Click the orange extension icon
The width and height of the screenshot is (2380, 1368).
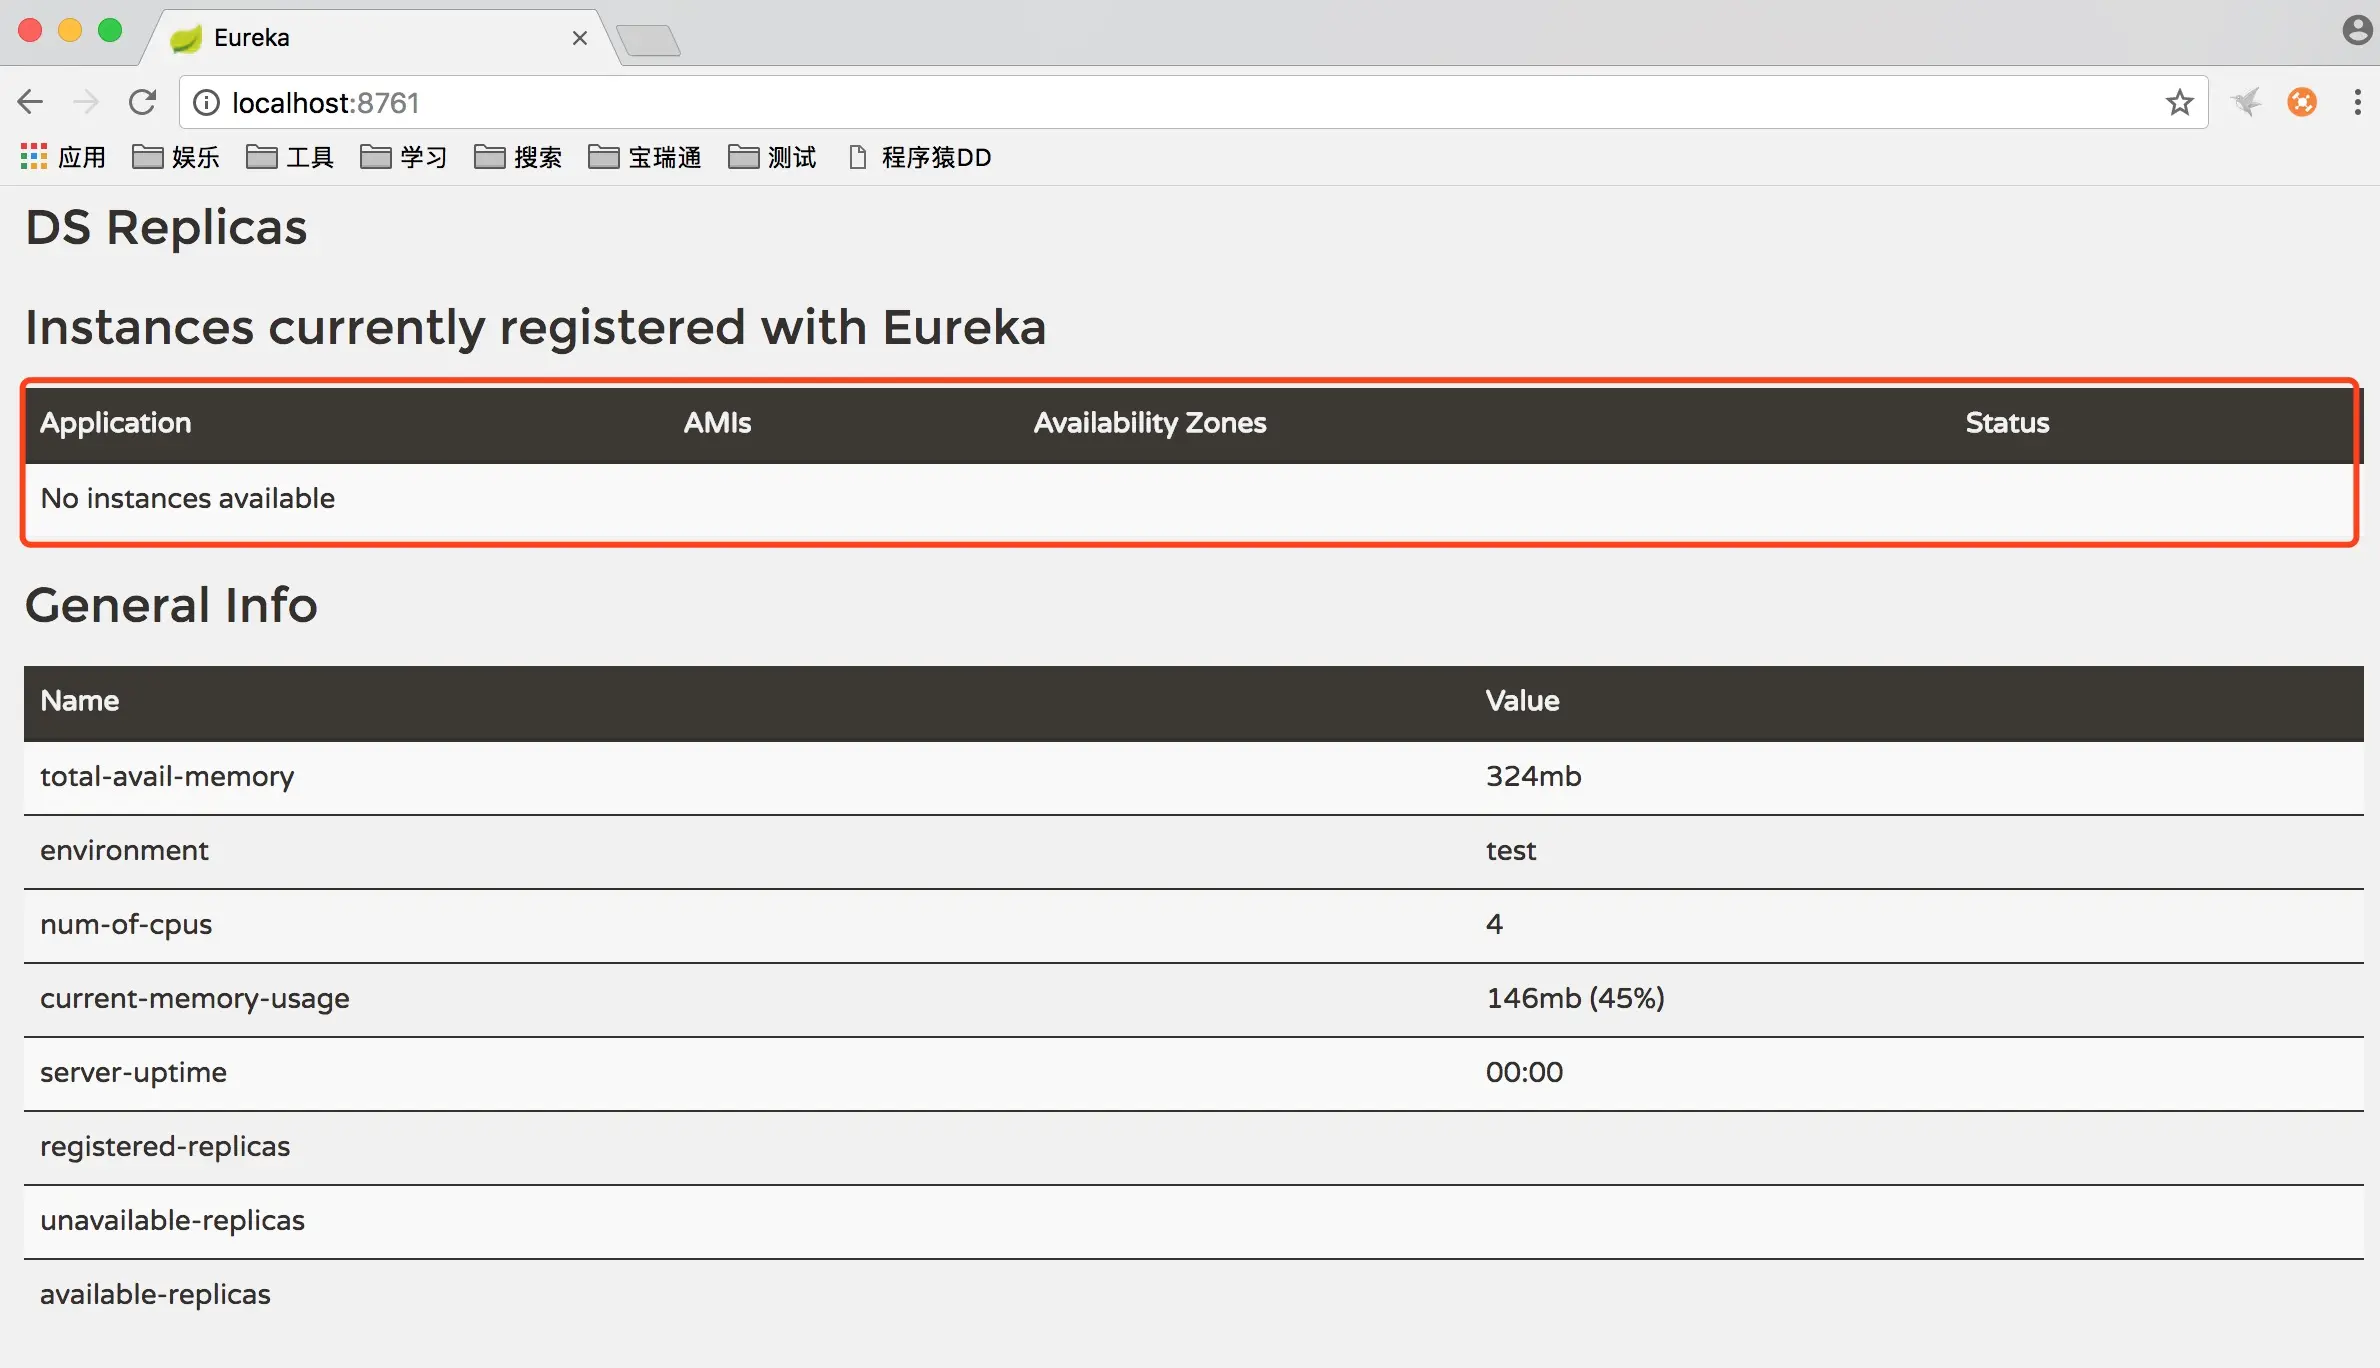[x=2302, y=102]
